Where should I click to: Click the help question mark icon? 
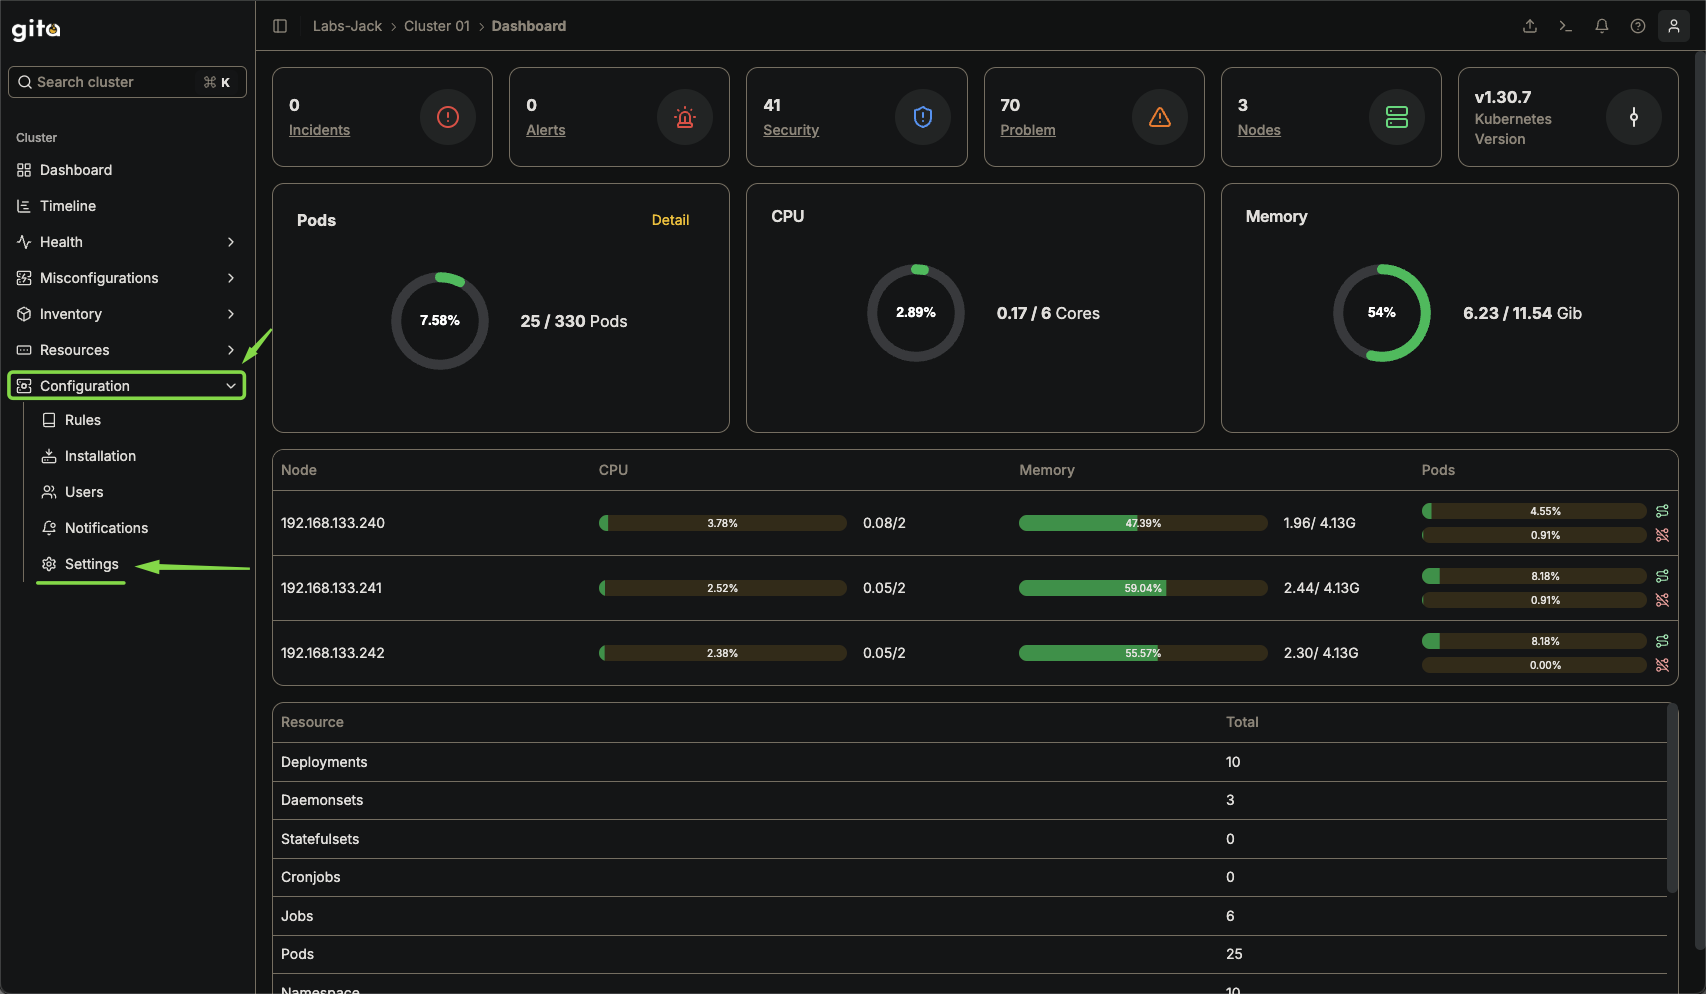pyautogui.click(x=1638, y=26)
